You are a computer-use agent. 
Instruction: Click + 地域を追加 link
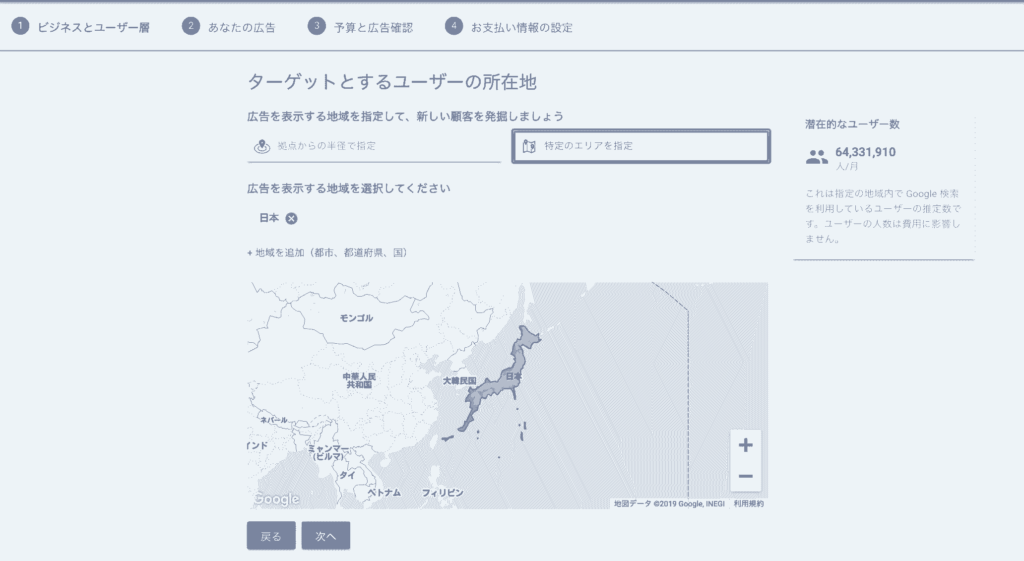pyautogui.click(x=327, y=253)
